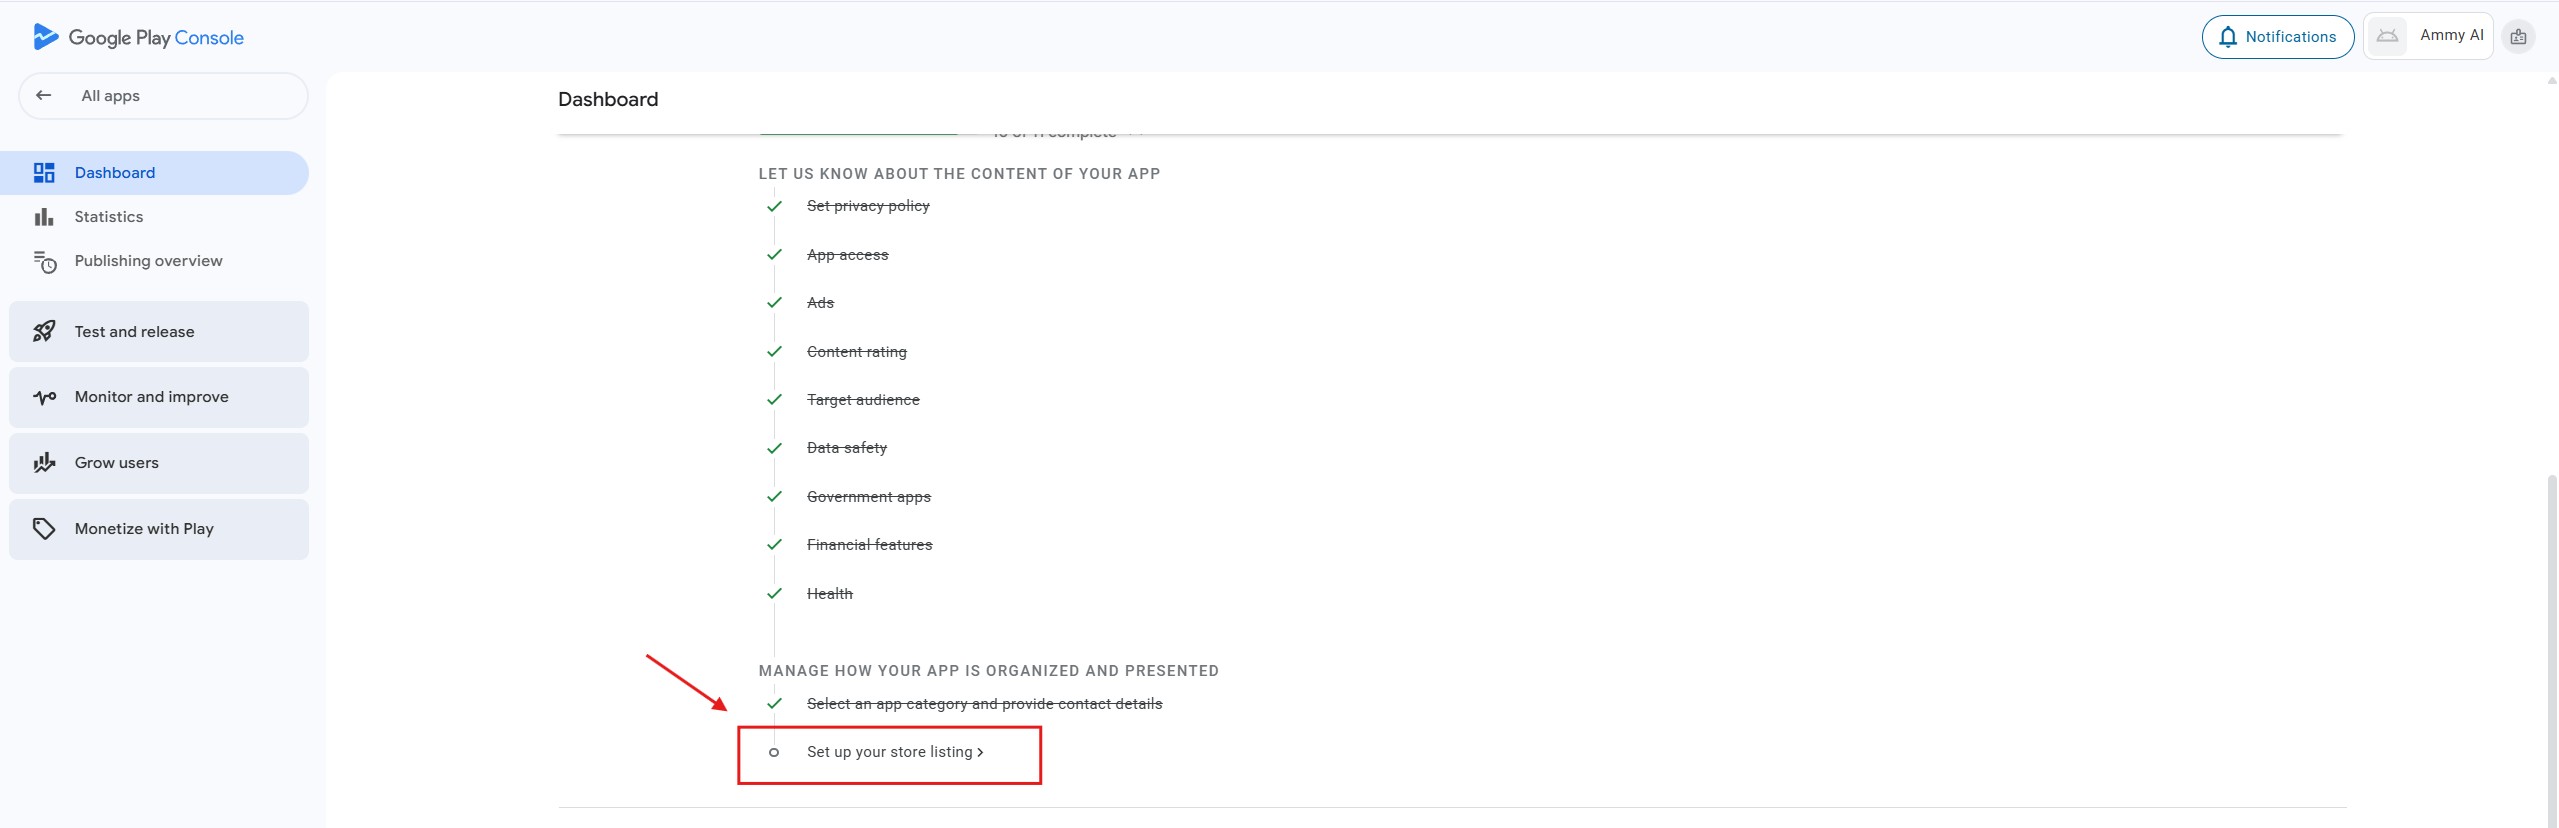The width and height of the screenshot is (2559, 828).
Task: Click the Ammy AI account switcher
Action: (x=2427, y=36)
